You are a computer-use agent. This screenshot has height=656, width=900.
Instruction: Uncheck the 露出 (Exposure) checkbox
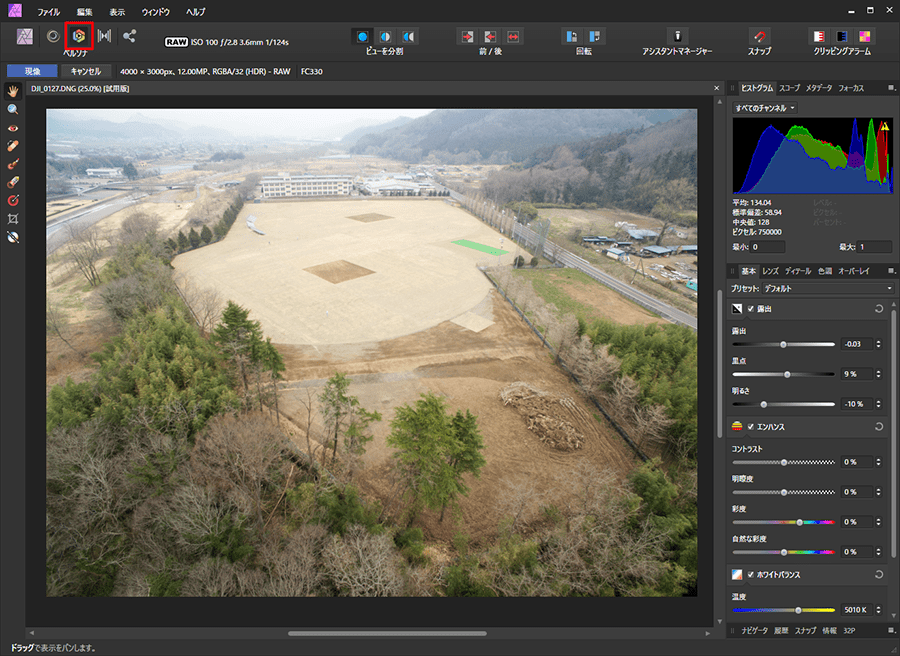tap(751, 309)
